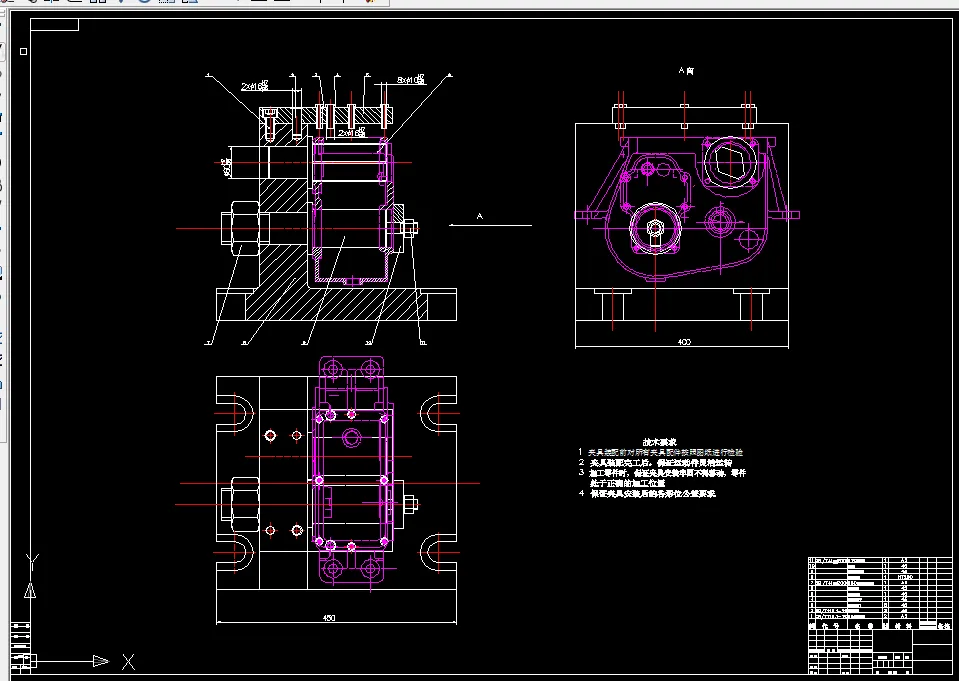
Task: Click technical requirement note number 2
Action: pos(655,463)
